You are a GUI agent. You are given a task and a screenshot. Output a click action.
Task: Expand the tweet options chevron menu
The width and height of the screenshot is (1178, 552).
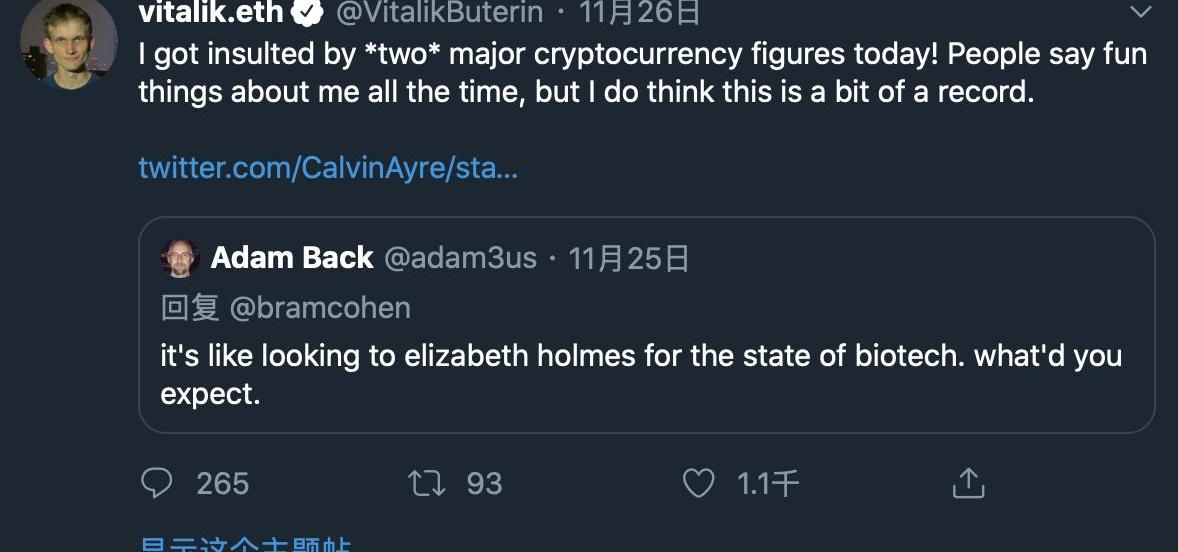point(1140,12)
